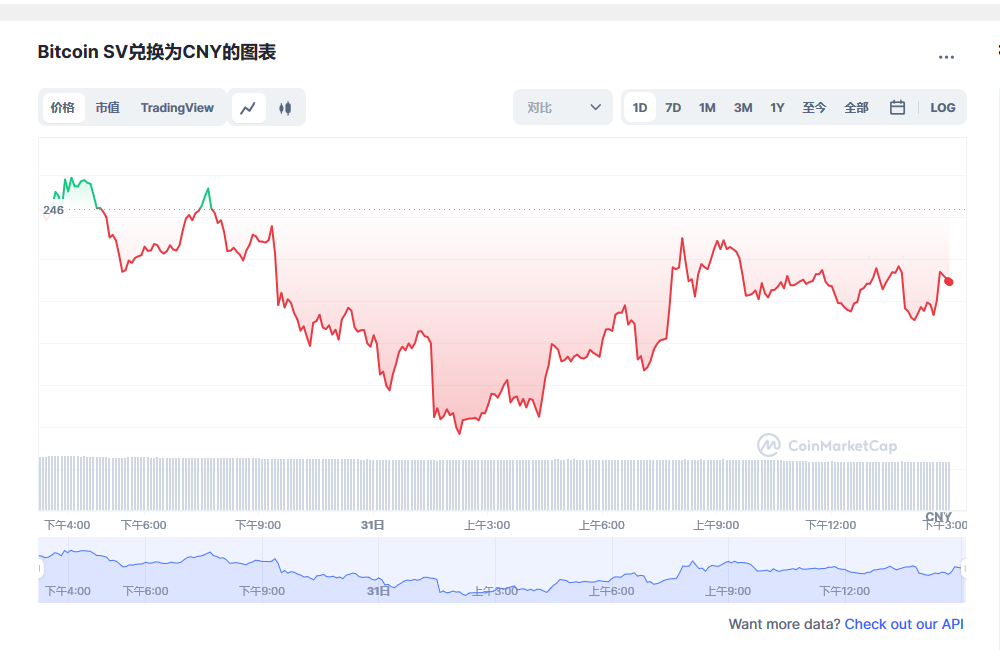Select the 1D time range
Viewport: 1000px width, 650px height.
(639, 107)
